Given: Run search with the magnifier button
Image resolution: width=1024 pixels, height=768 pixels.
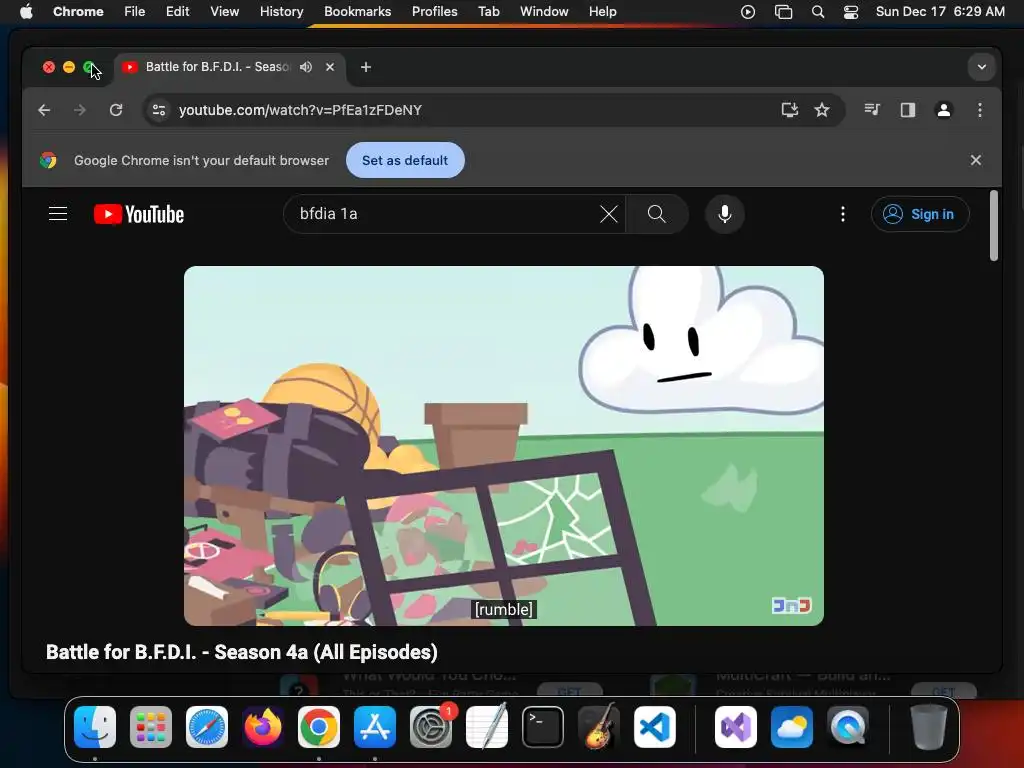Looking at the screenshot, I should (x=657, y=214).
